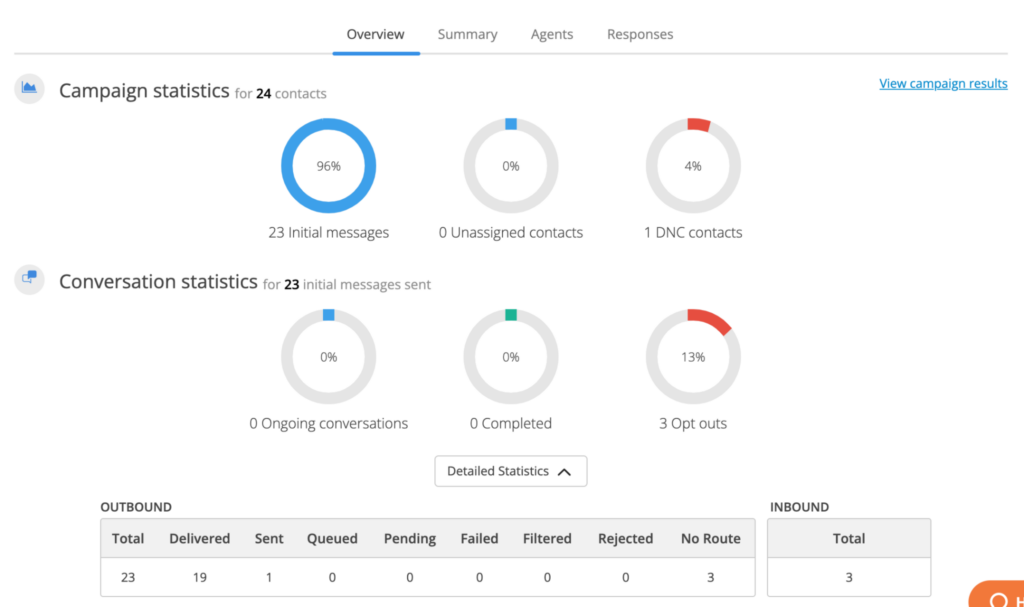Viewport: 1024px width, 607px height.
Task: Click the Sent column header
Action: pos(269,538)
